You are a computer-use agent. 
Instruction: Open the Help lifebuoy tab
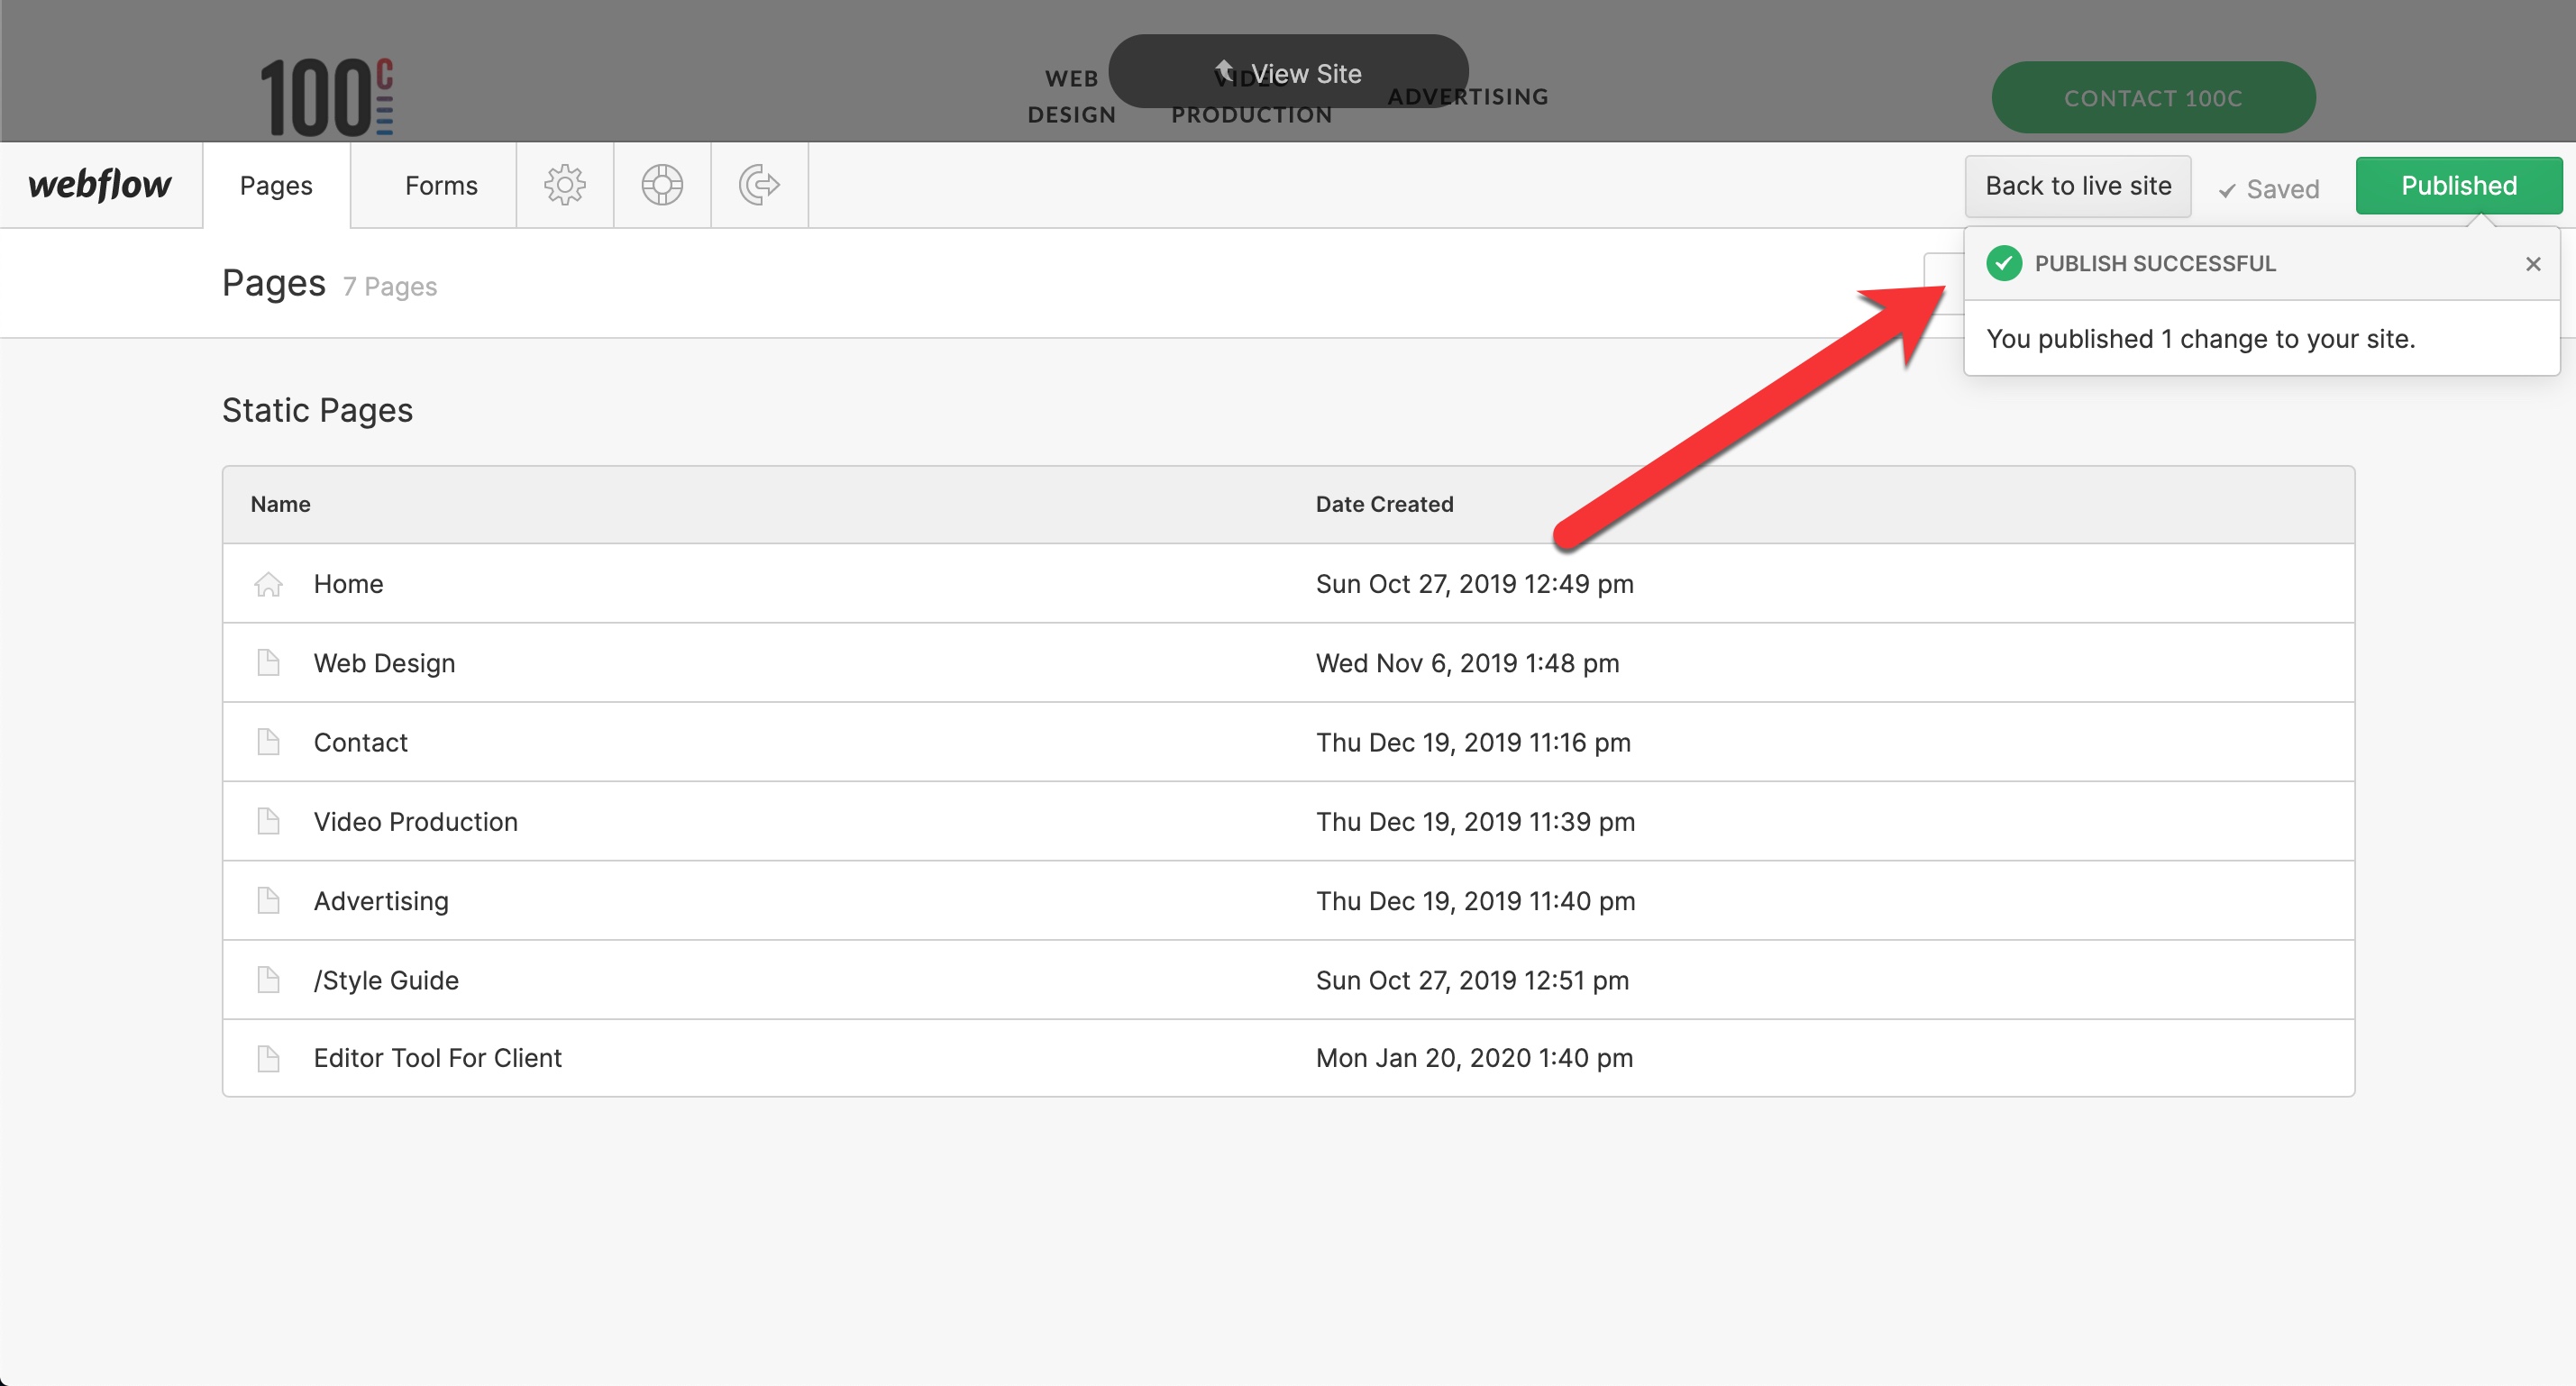tap(662, 185)
